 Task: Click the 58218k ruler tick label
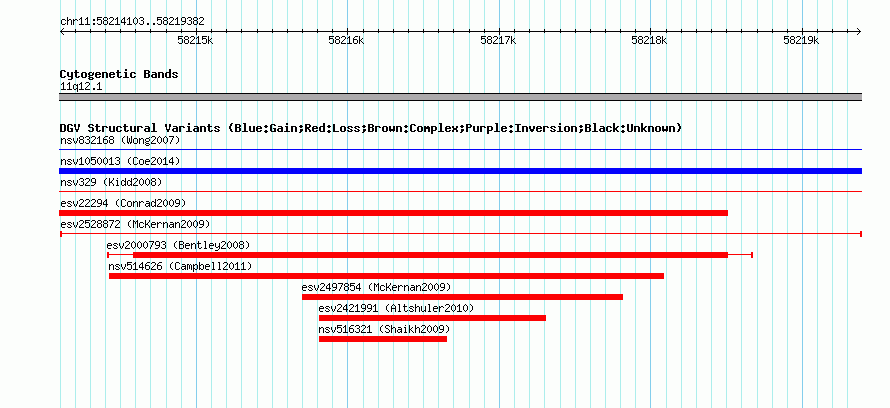(649, 40)
